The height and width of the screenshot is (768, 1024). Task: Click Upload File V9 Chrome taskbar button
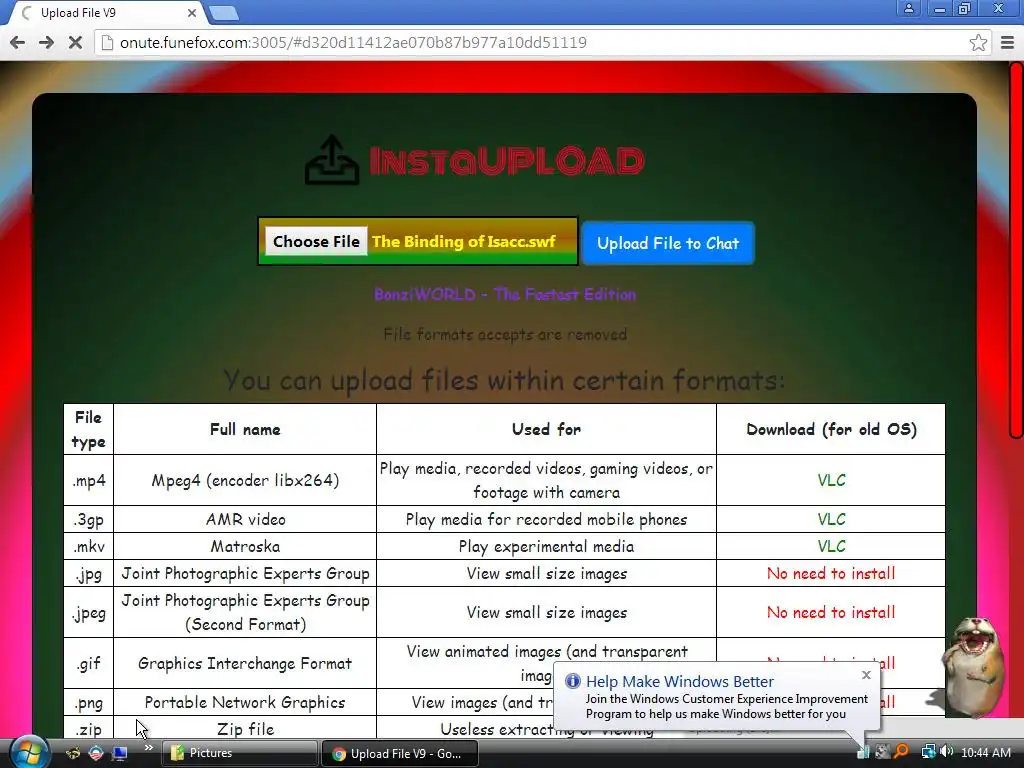(400, 754)
